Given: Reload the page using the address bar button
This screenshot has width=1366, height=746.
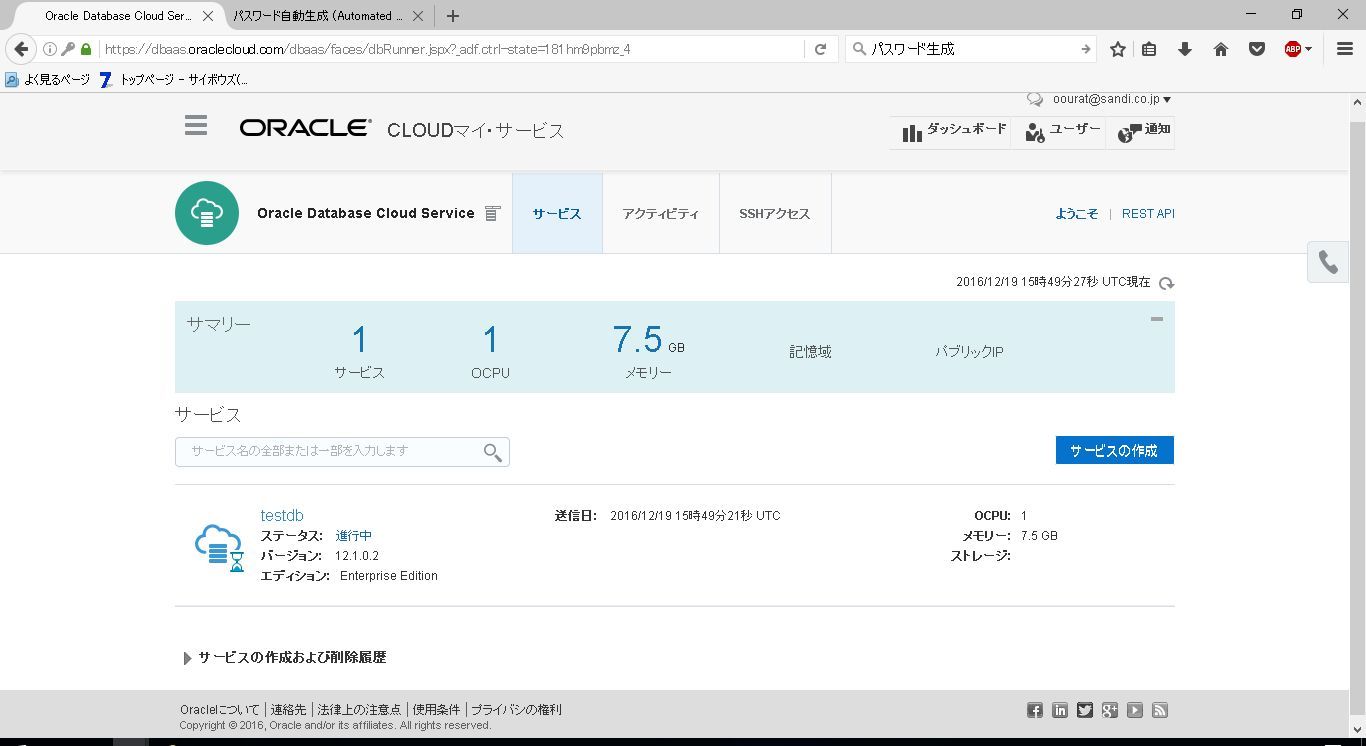Looking at the screenshot, I should [820, 49].
